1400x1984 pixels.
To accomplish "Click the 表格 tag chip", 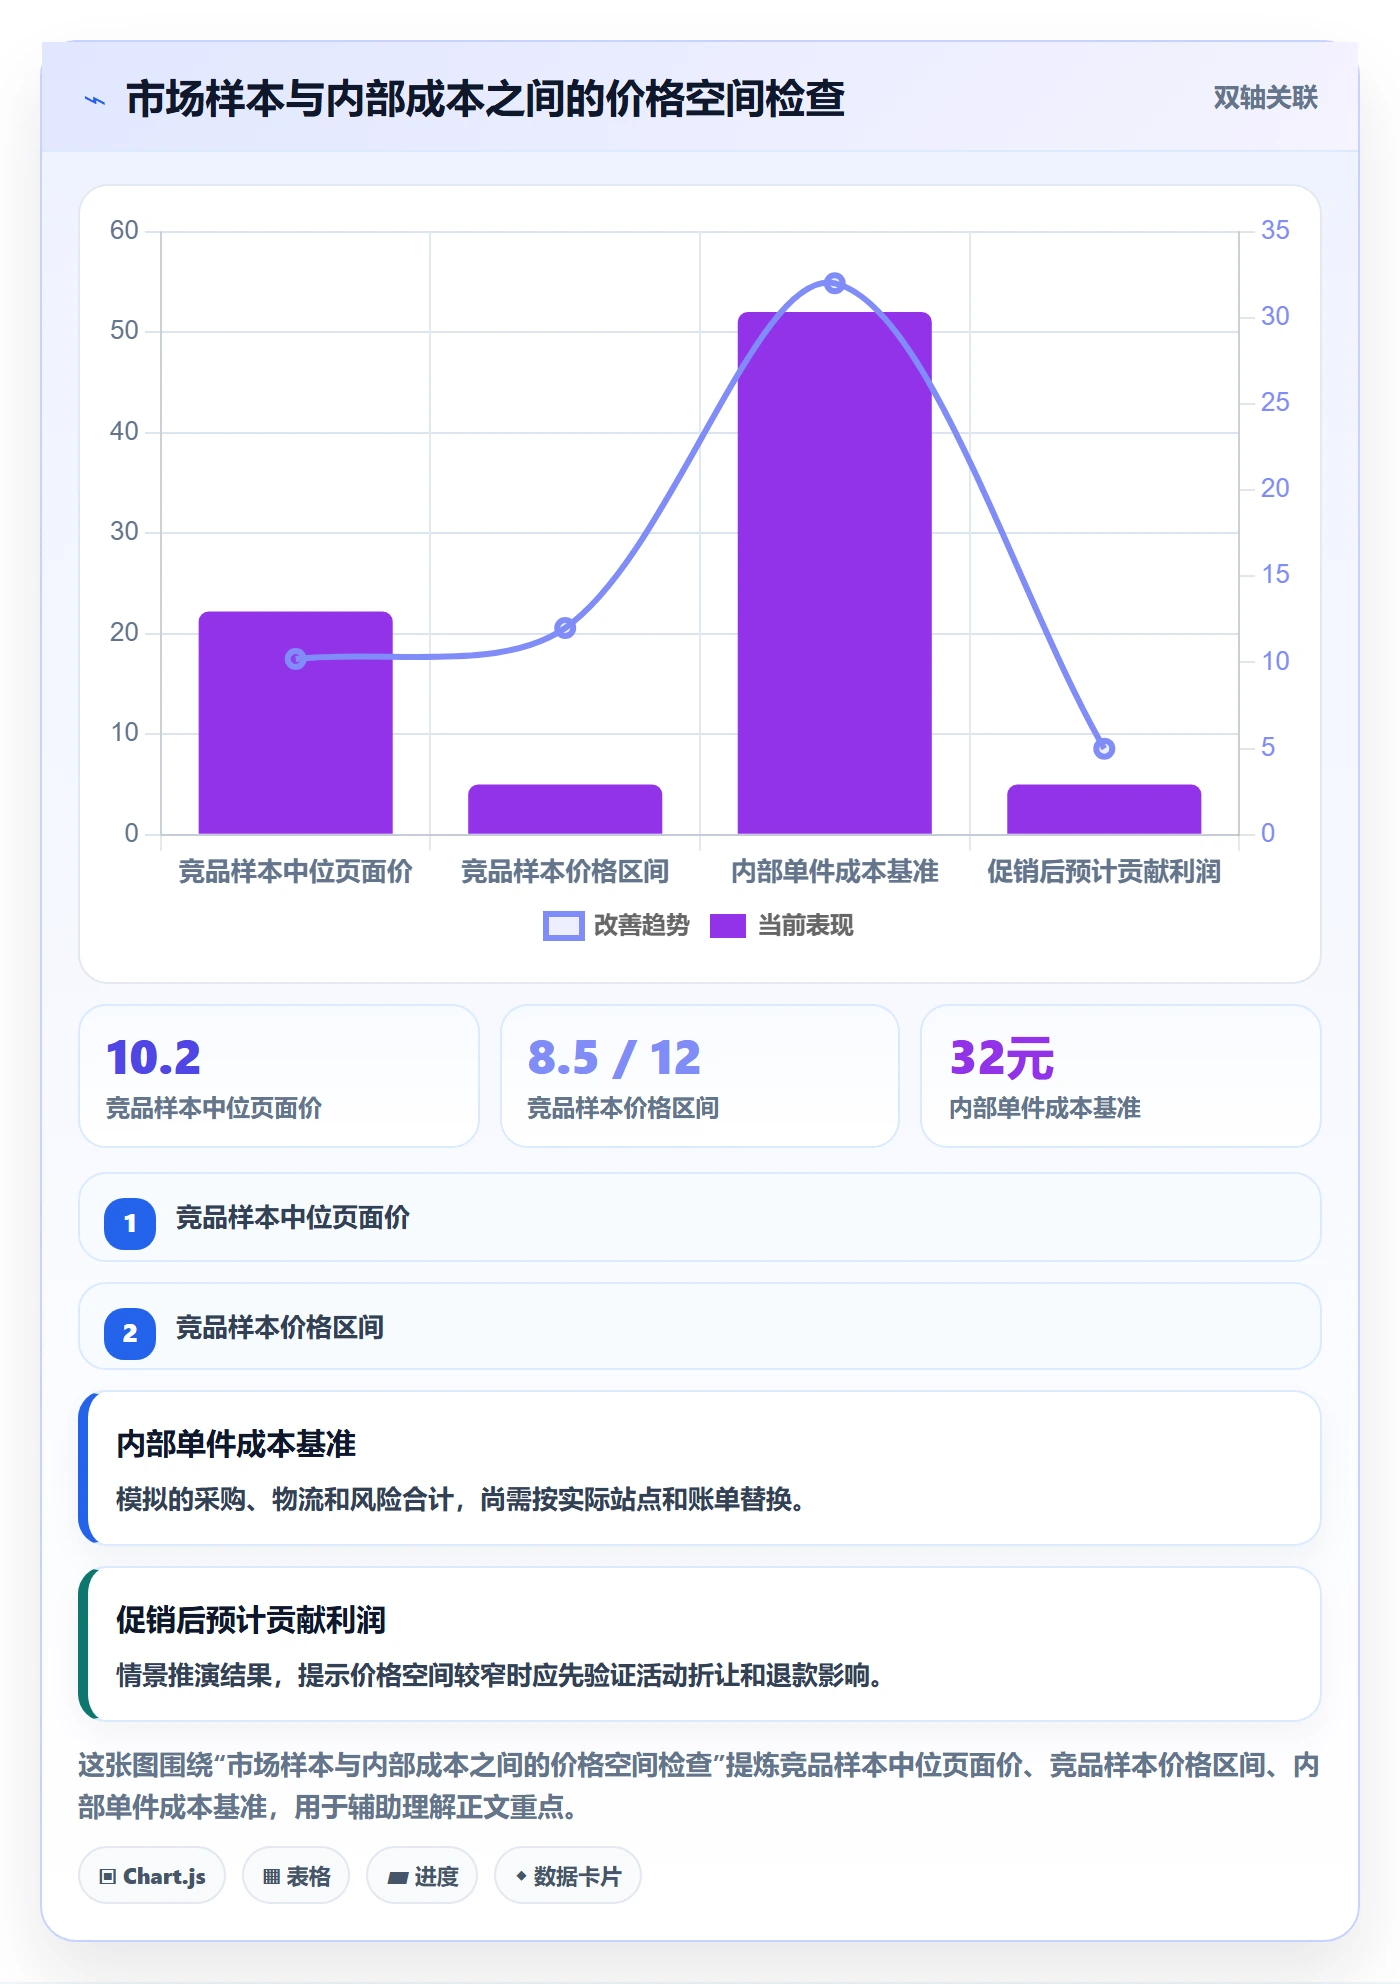I will (296, 1876).
